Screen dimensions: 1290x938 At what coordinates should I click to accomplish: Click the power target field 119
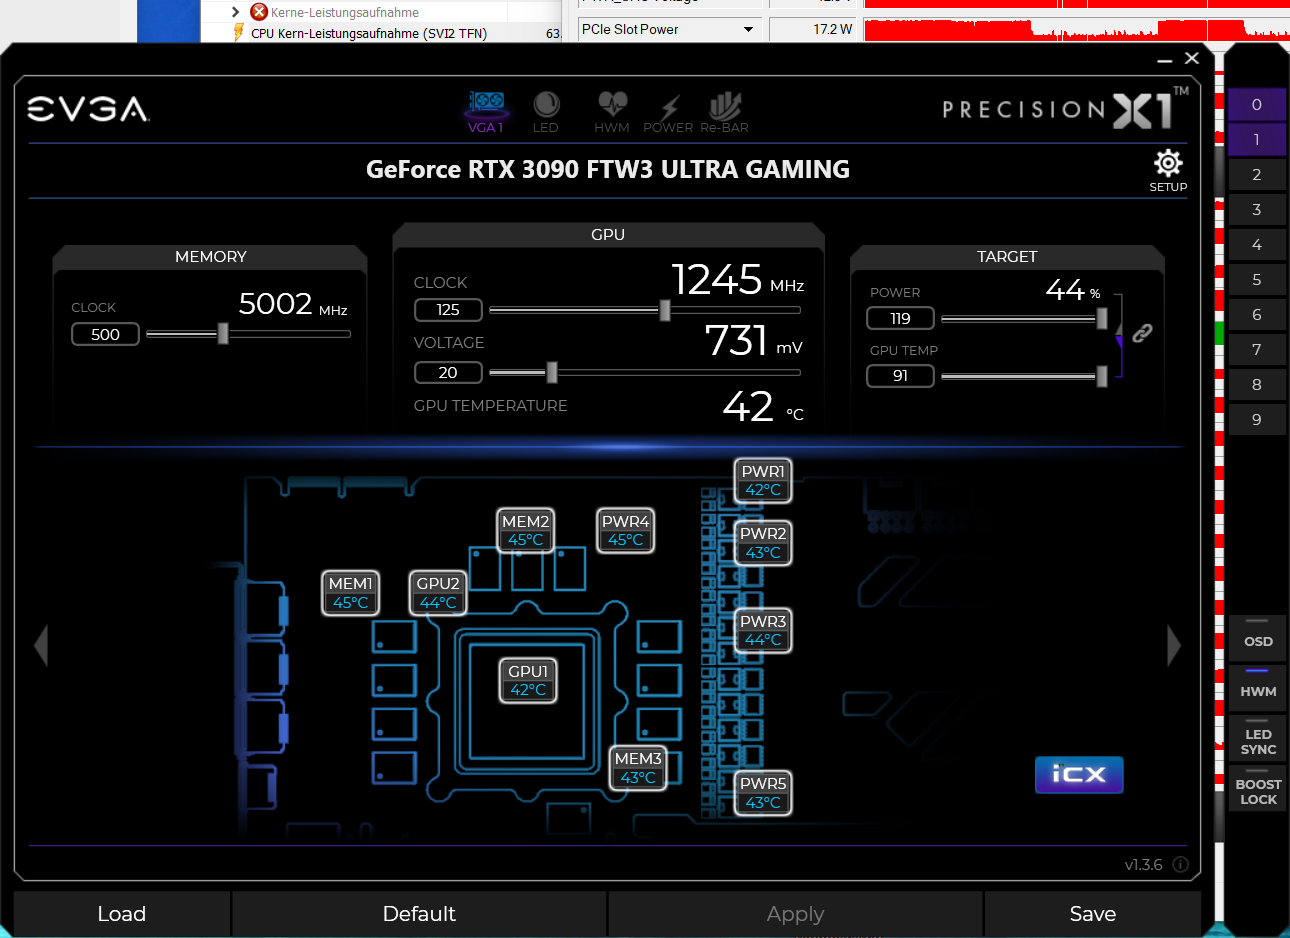pos(900,318)
